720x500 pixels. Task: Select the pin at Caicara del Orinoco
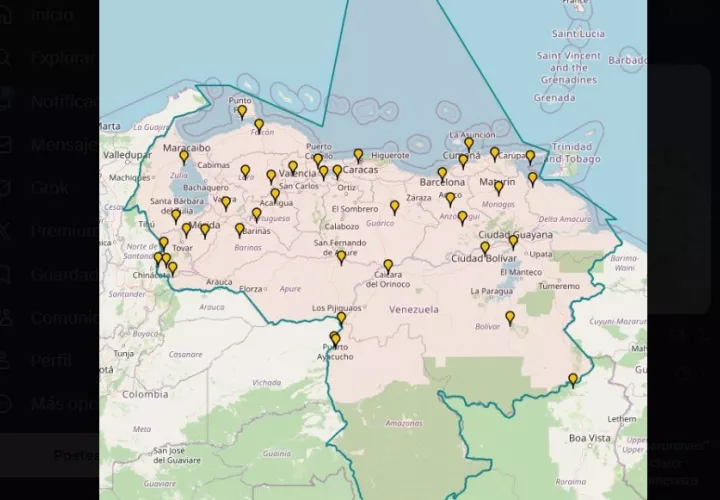click(388, 266)
